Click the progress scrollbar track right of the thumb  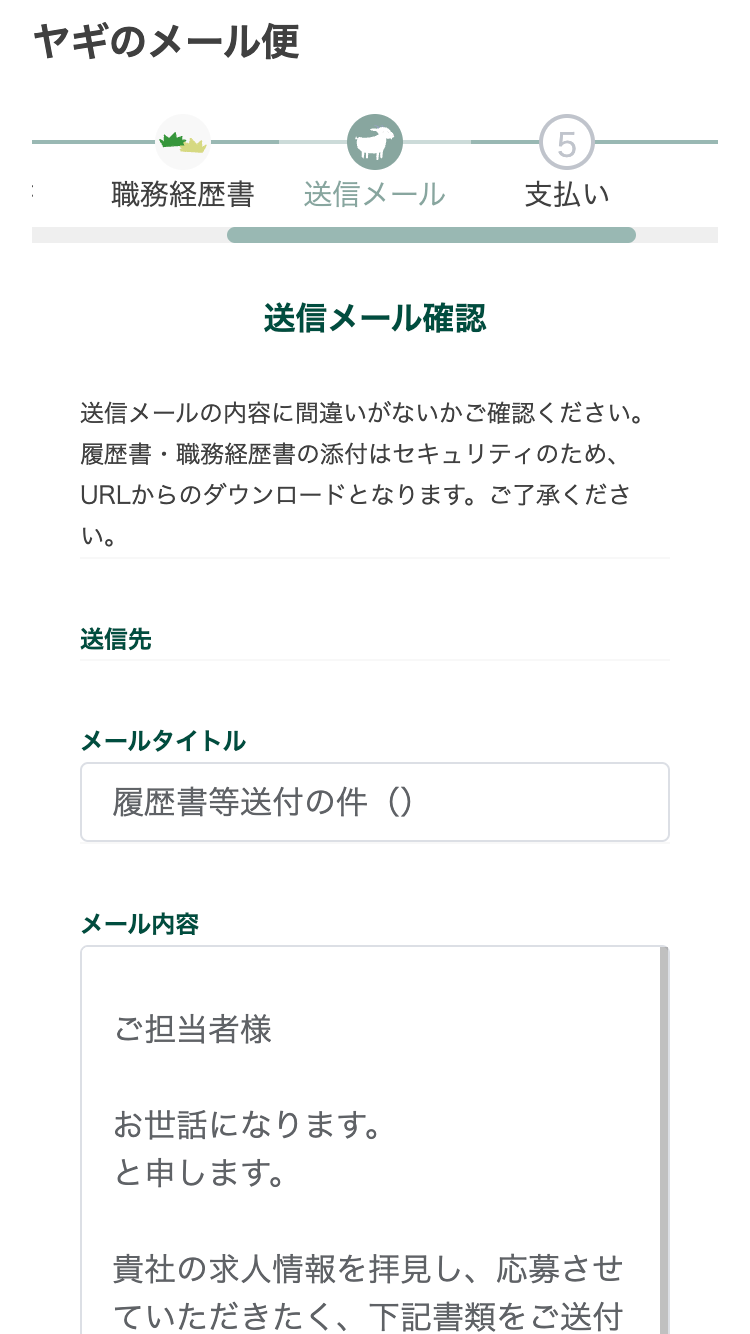pos(677,235)
